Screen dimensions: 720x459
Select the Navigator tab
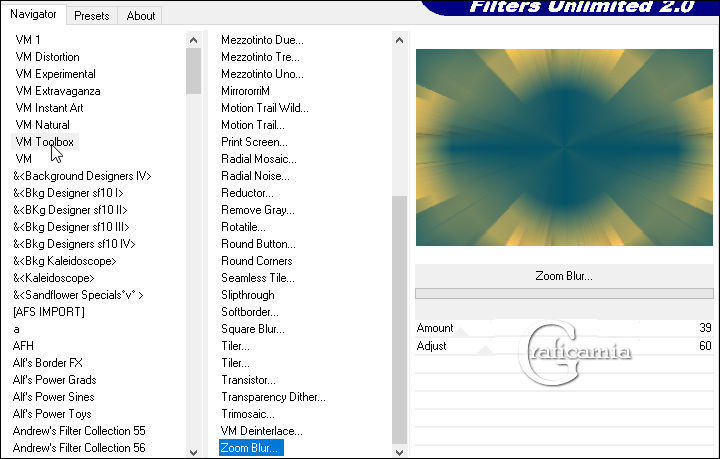[34, 15]
